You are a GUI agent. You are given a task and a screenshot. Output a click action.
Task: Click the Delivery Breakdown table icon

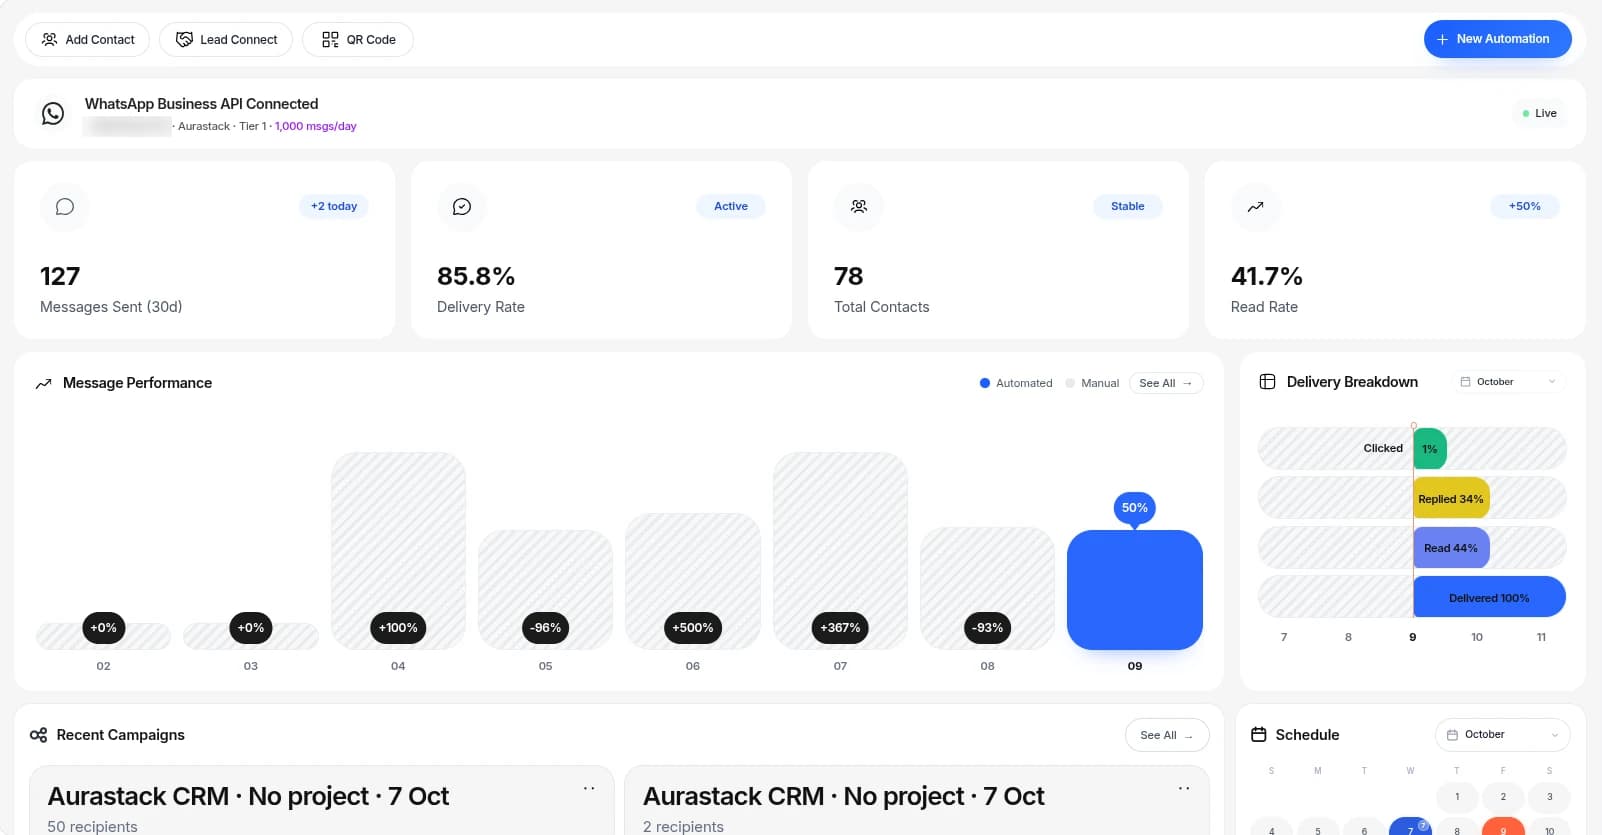pos(1267,382)
